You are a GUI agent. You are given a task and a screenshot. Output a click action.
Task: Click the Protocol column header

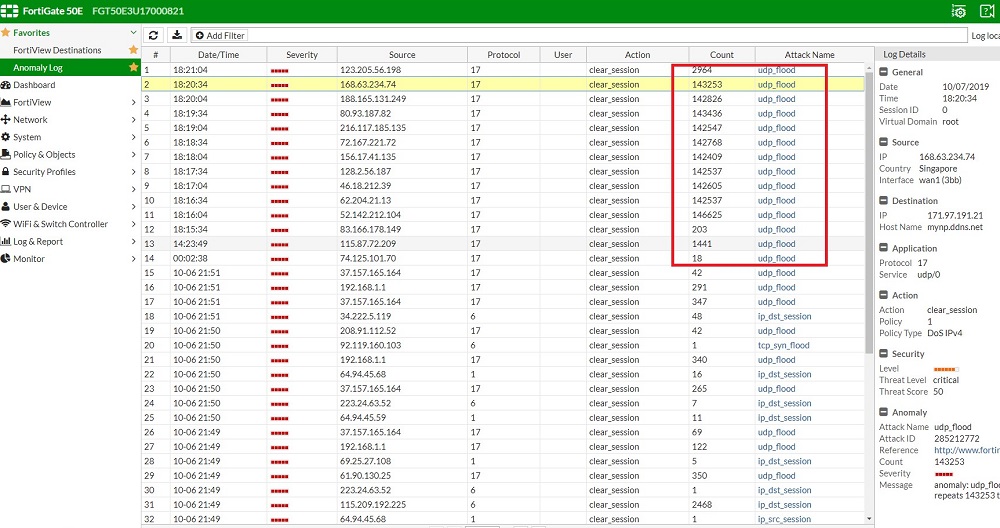503,55
